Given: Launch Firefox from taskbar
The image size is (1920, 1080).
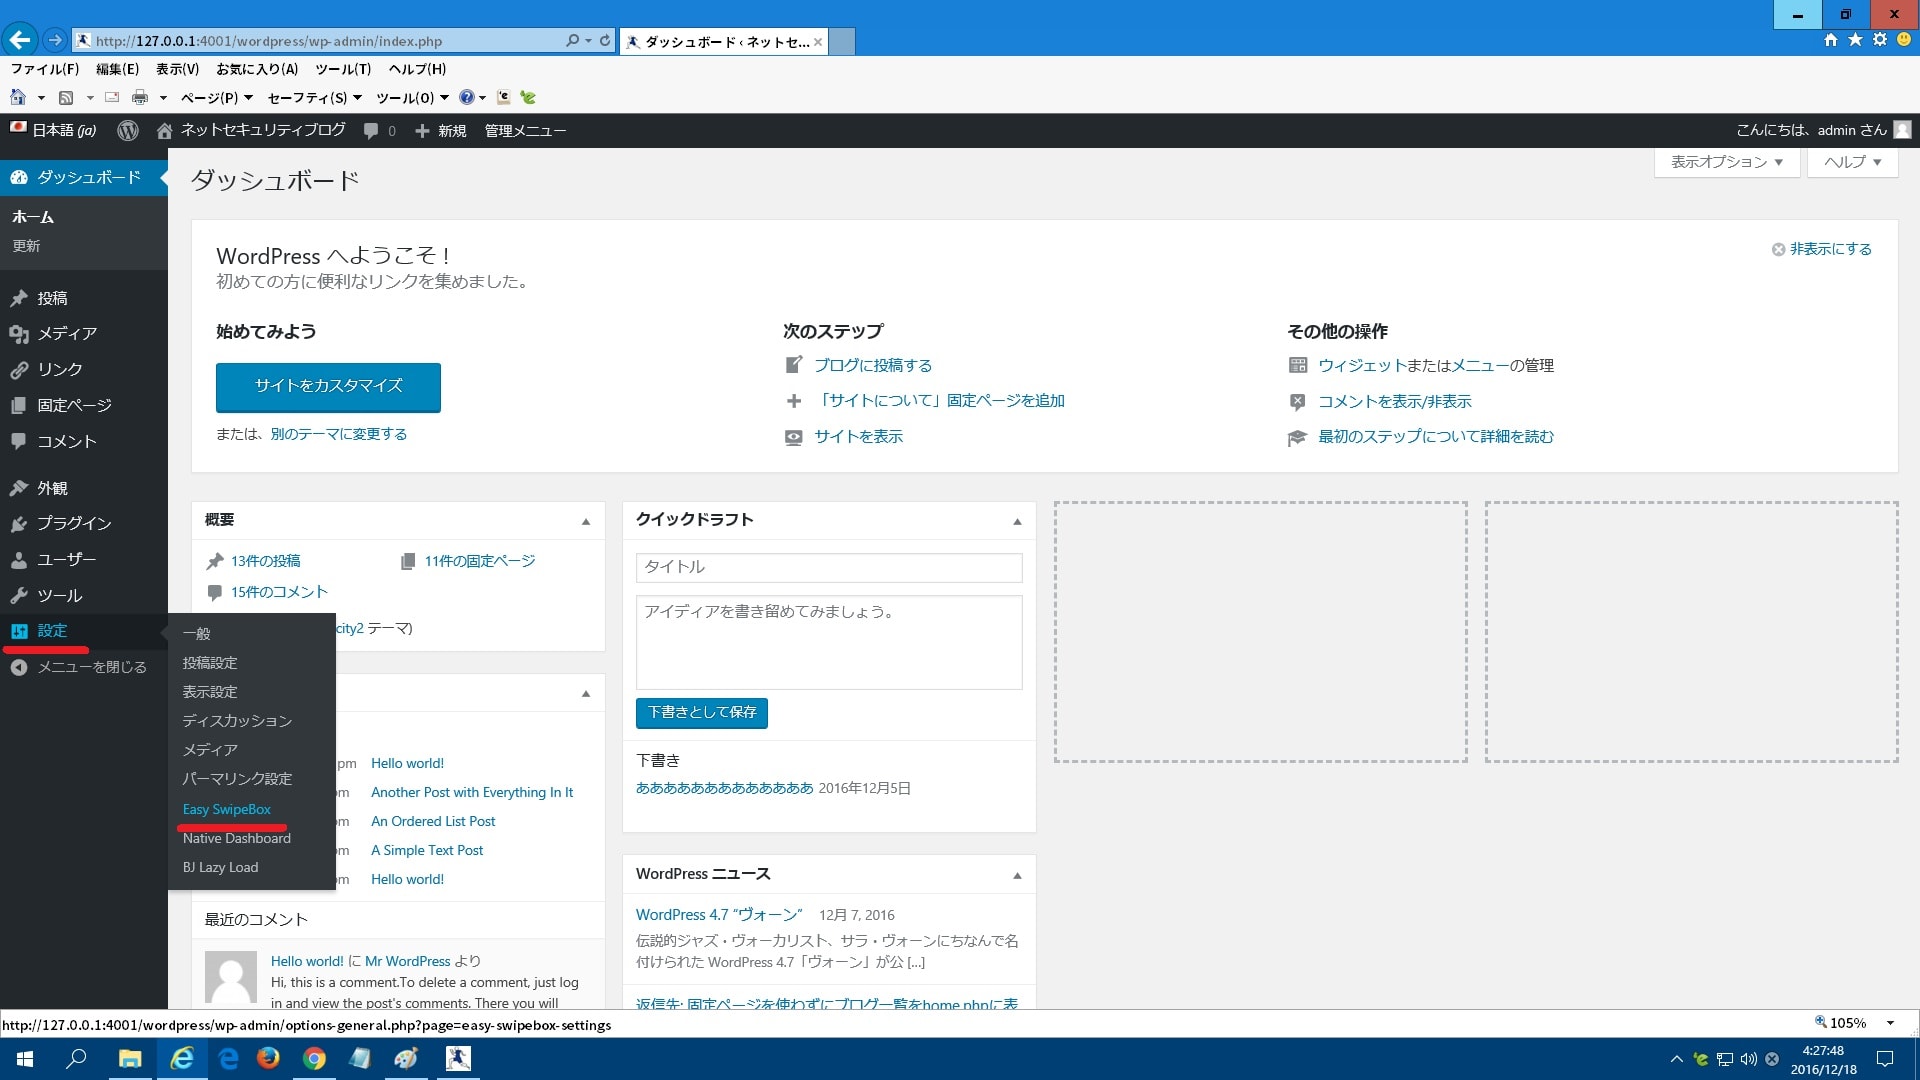Looking at the screenshot, I should point(268,1058).
